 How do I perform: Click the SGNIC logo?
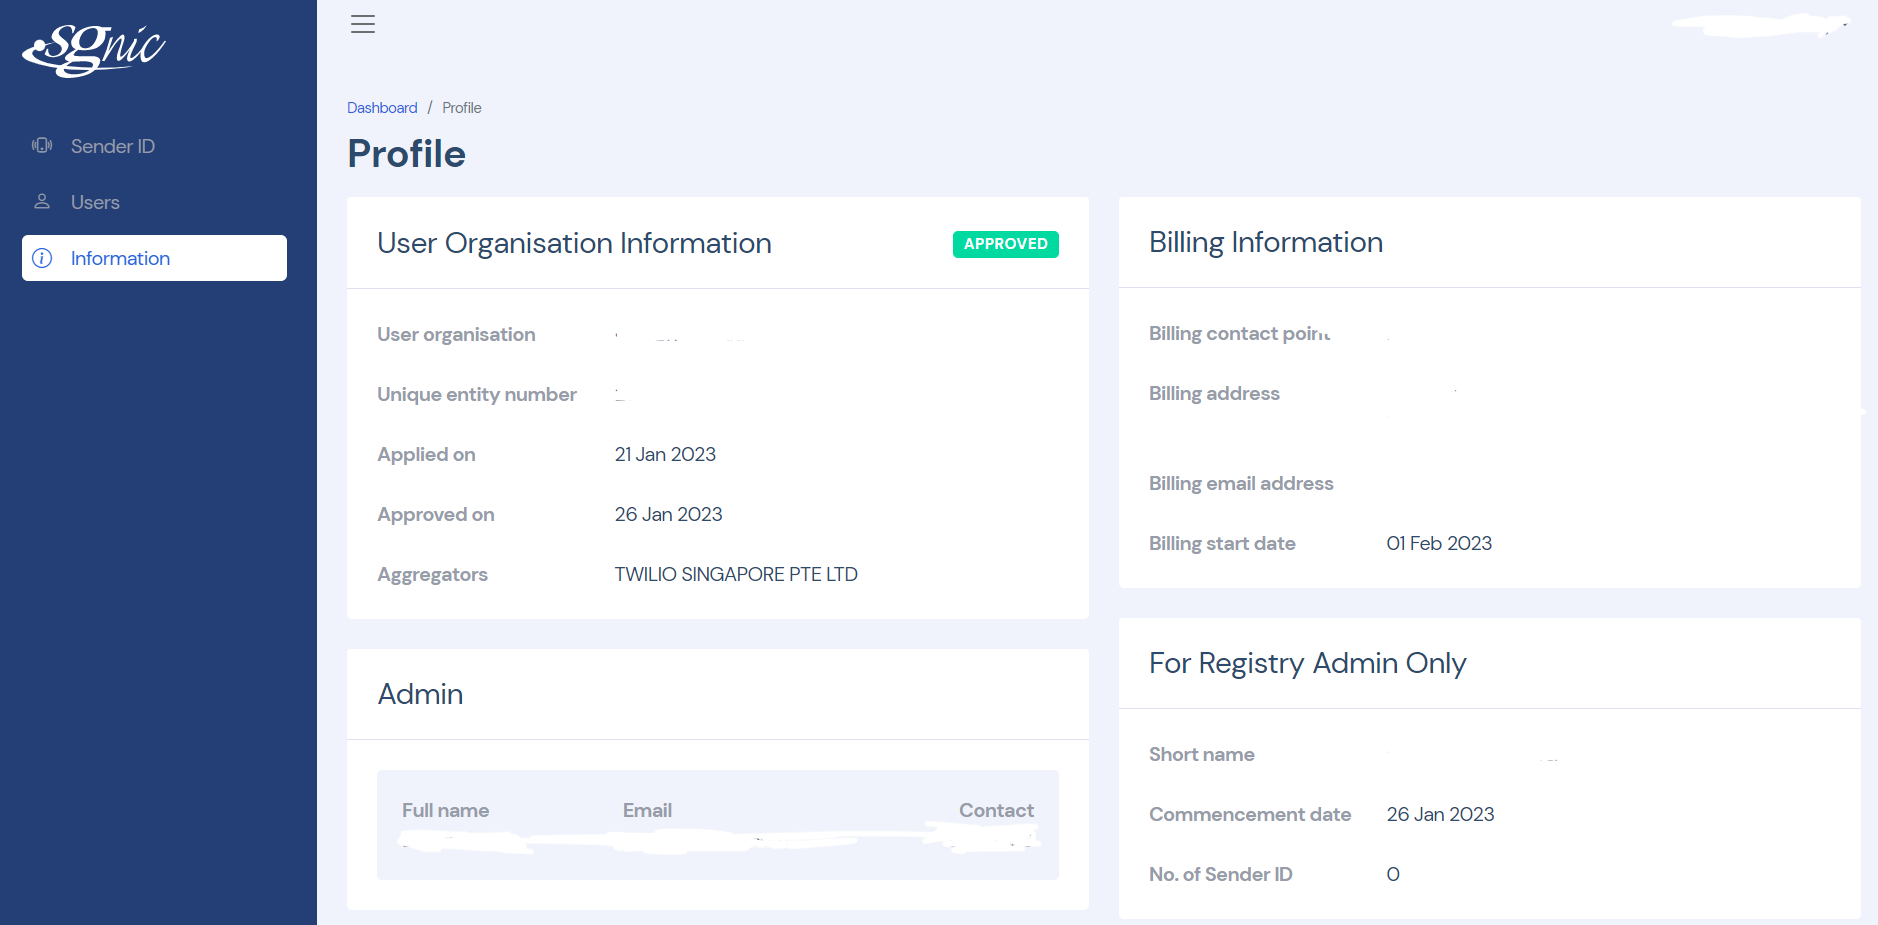click(94, 50)
